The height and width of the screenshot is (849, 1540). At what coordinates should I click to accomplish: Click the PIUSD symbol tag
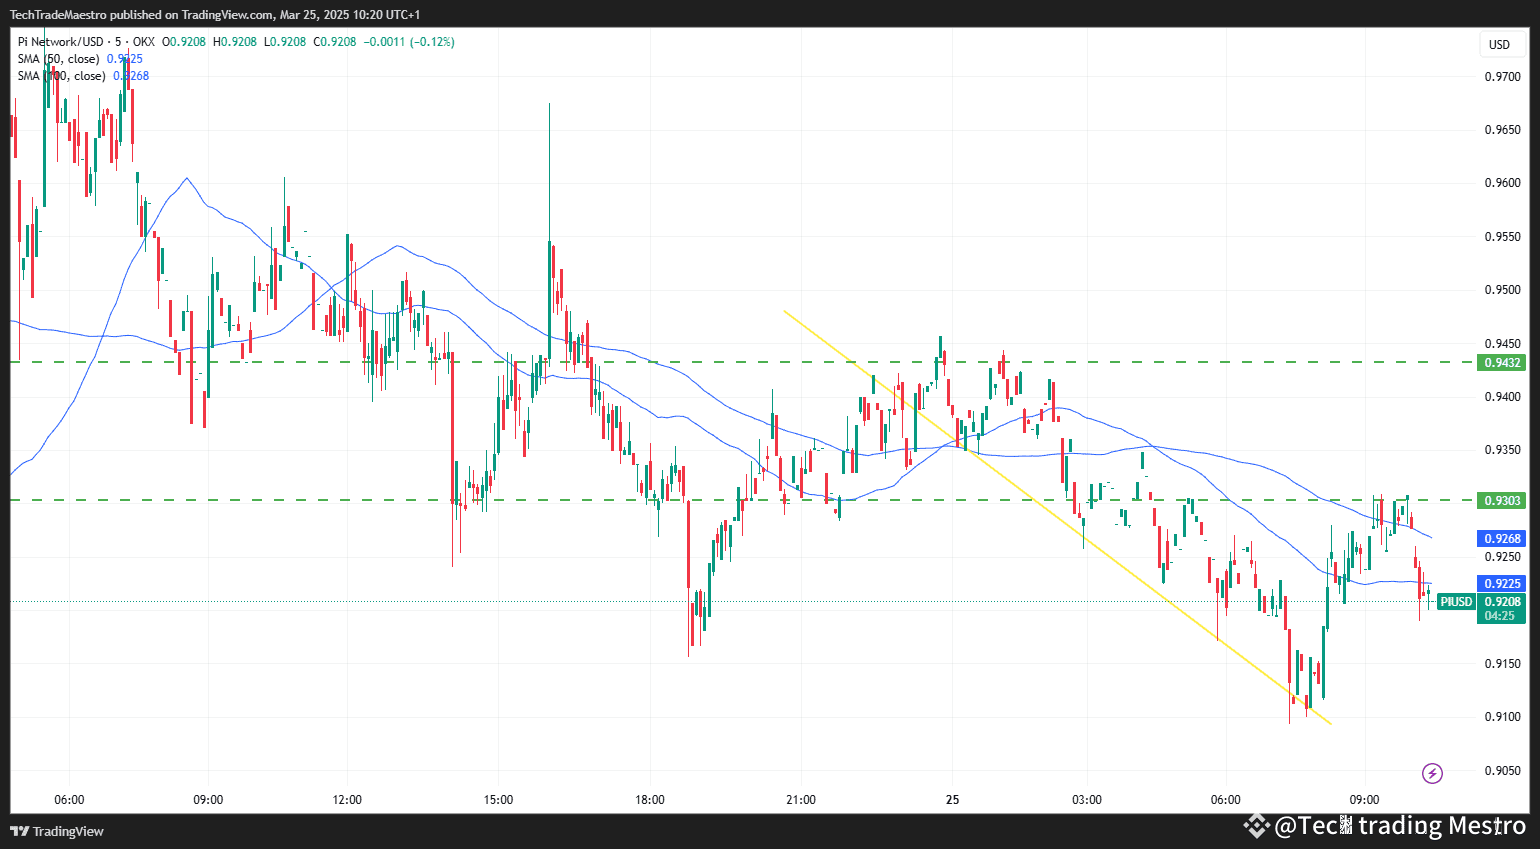pos(1456,602)
